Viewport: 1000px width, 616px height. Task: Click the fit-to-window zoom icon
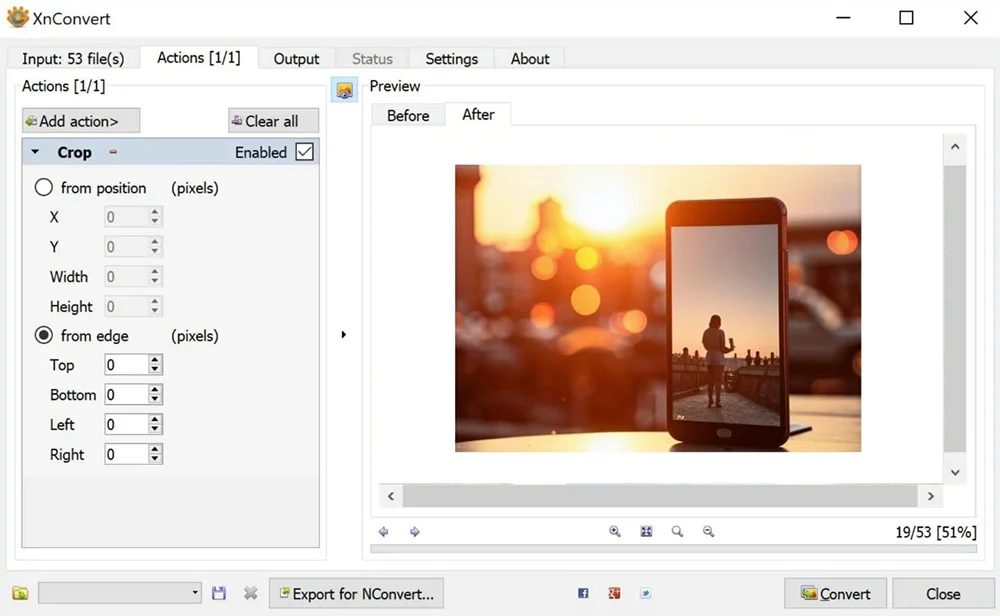(x=646, y=532)
